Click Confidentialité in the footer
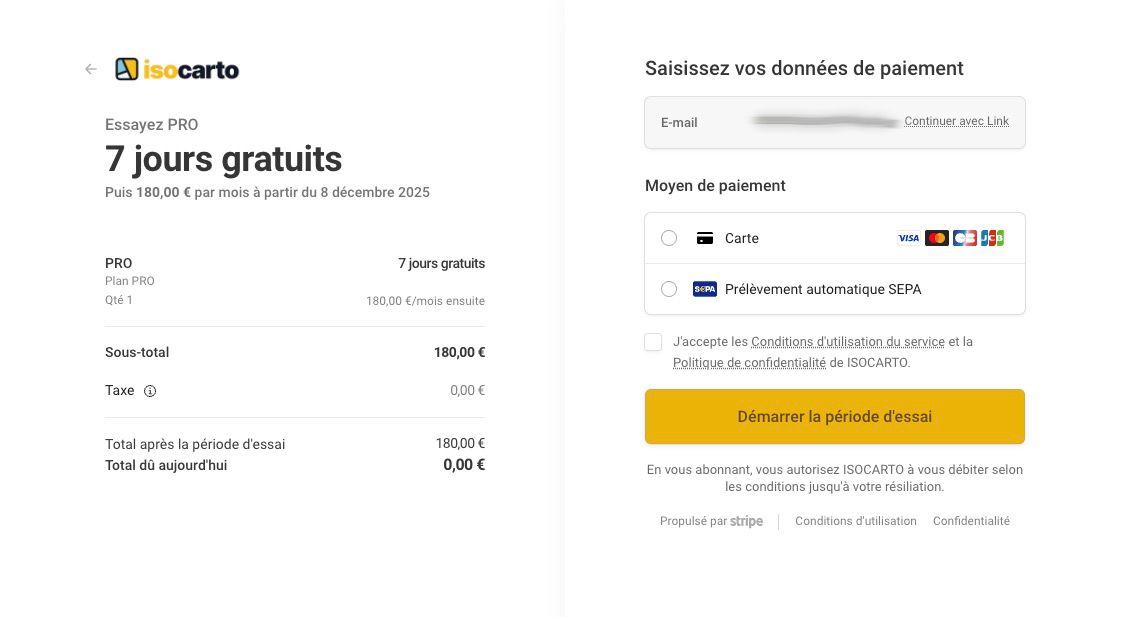 pyautogui.click(x=971, y=520)
